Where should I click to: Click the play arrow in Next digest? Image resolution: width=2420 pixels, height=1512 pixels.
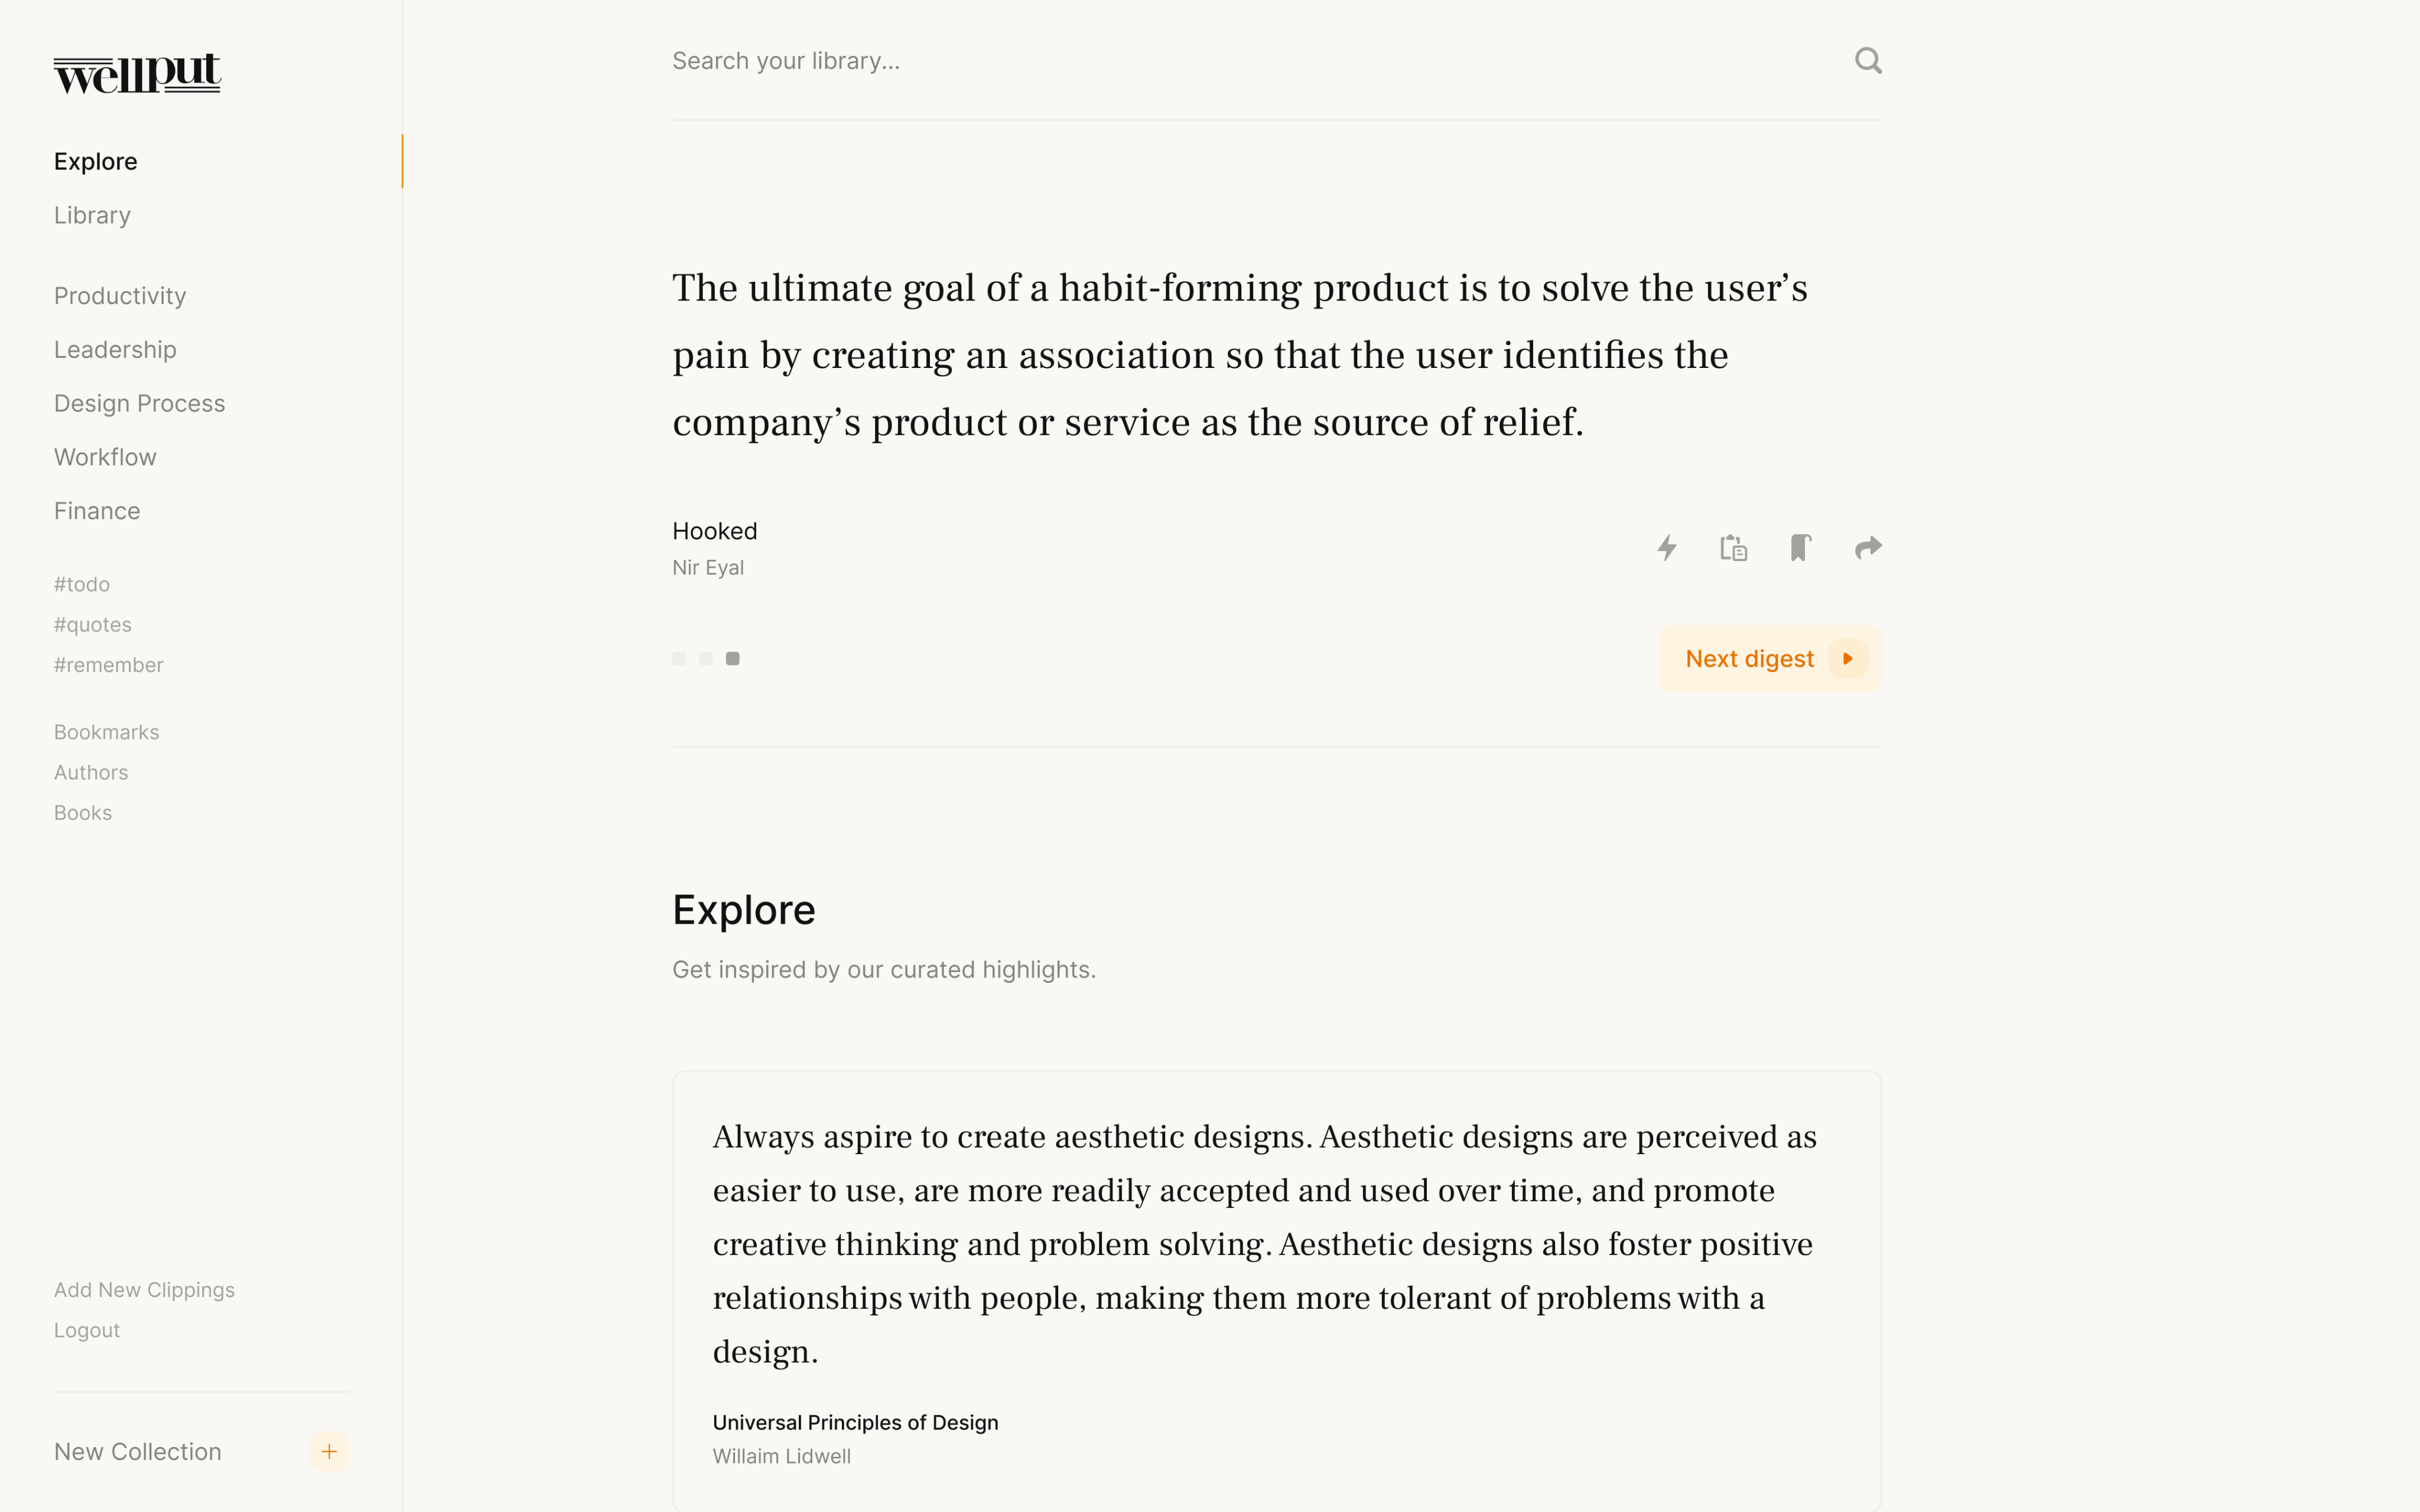click(x=1847, y=659)
